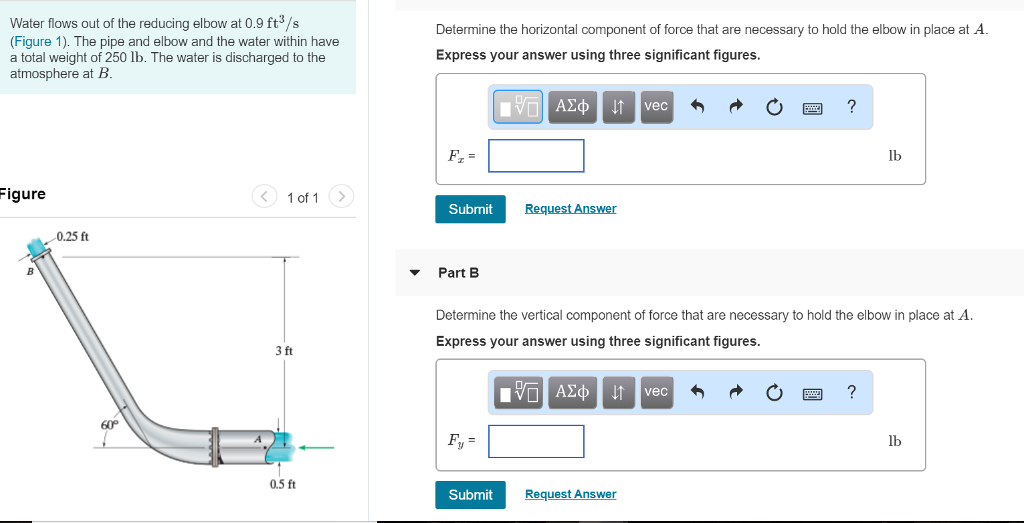Request Answer for the horizontal component
The width and height of the screenshot is (1024, 523).
click(570, 209)
